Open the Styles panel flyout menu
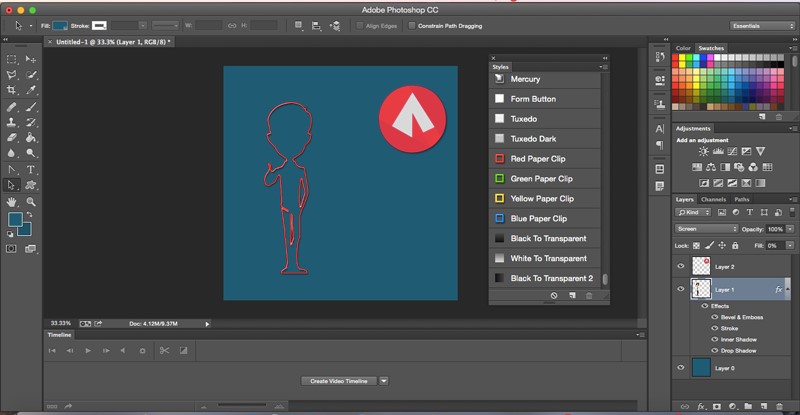Image resolution: width=800 pixels, height=415 pixels. [604, 67]
